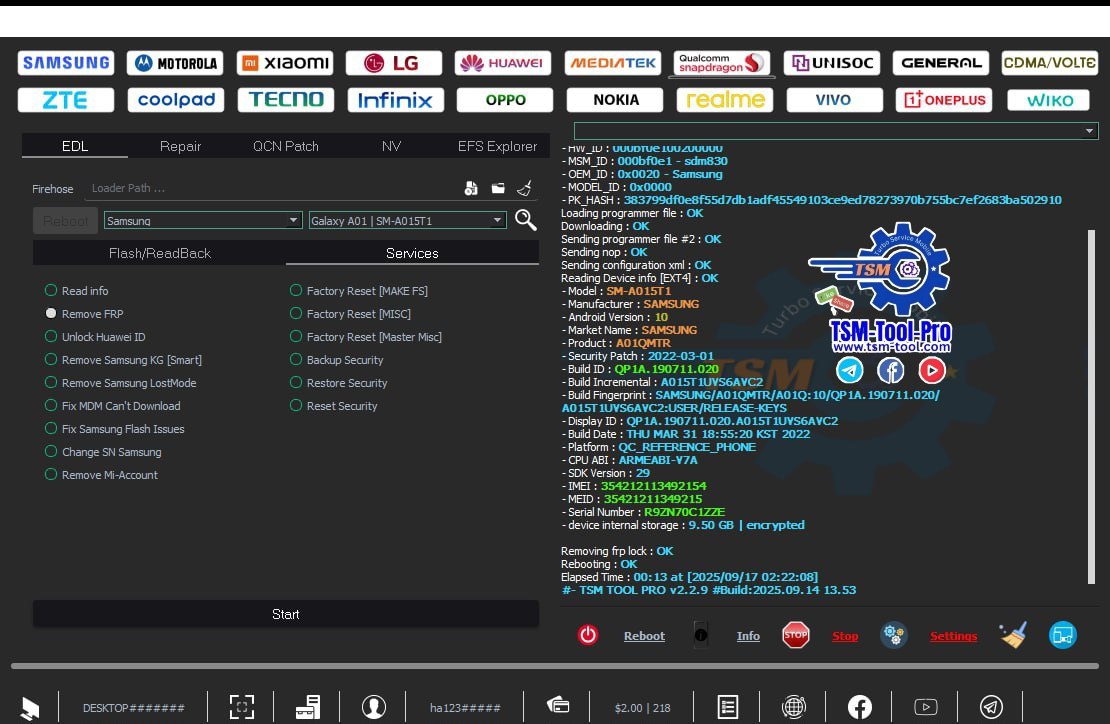Select the Xiaomi brand logo button
The height and width of the screenshot is (724, 1110).
coord(285,63)
